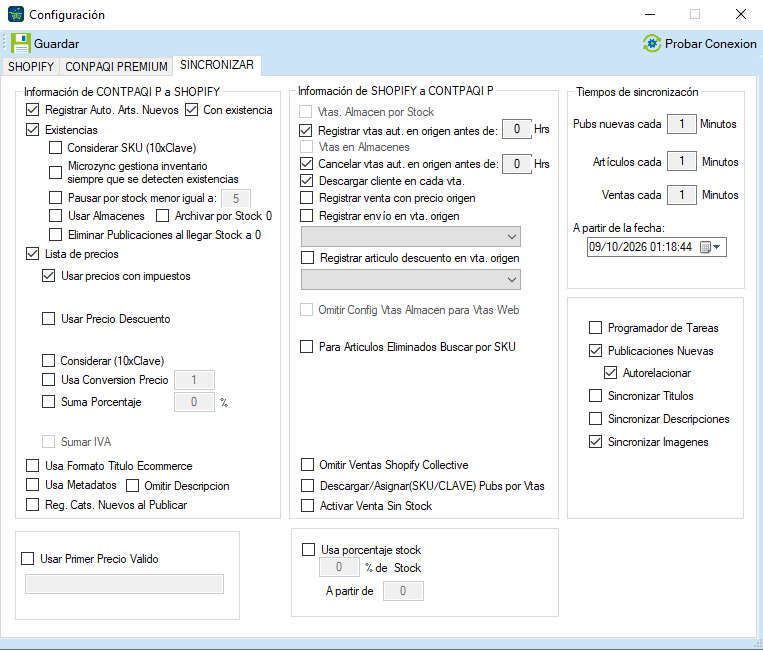Expand the A partir de la fecha picker arrow

(x=717, y=247)
